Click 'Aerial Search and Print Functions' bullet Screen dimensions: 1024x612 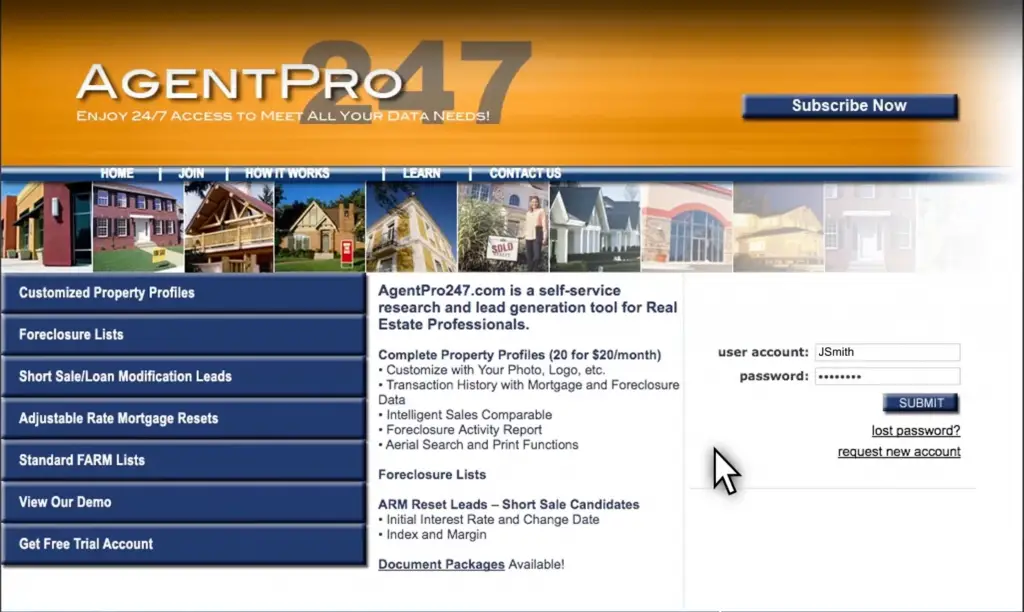tap(479, 445)
